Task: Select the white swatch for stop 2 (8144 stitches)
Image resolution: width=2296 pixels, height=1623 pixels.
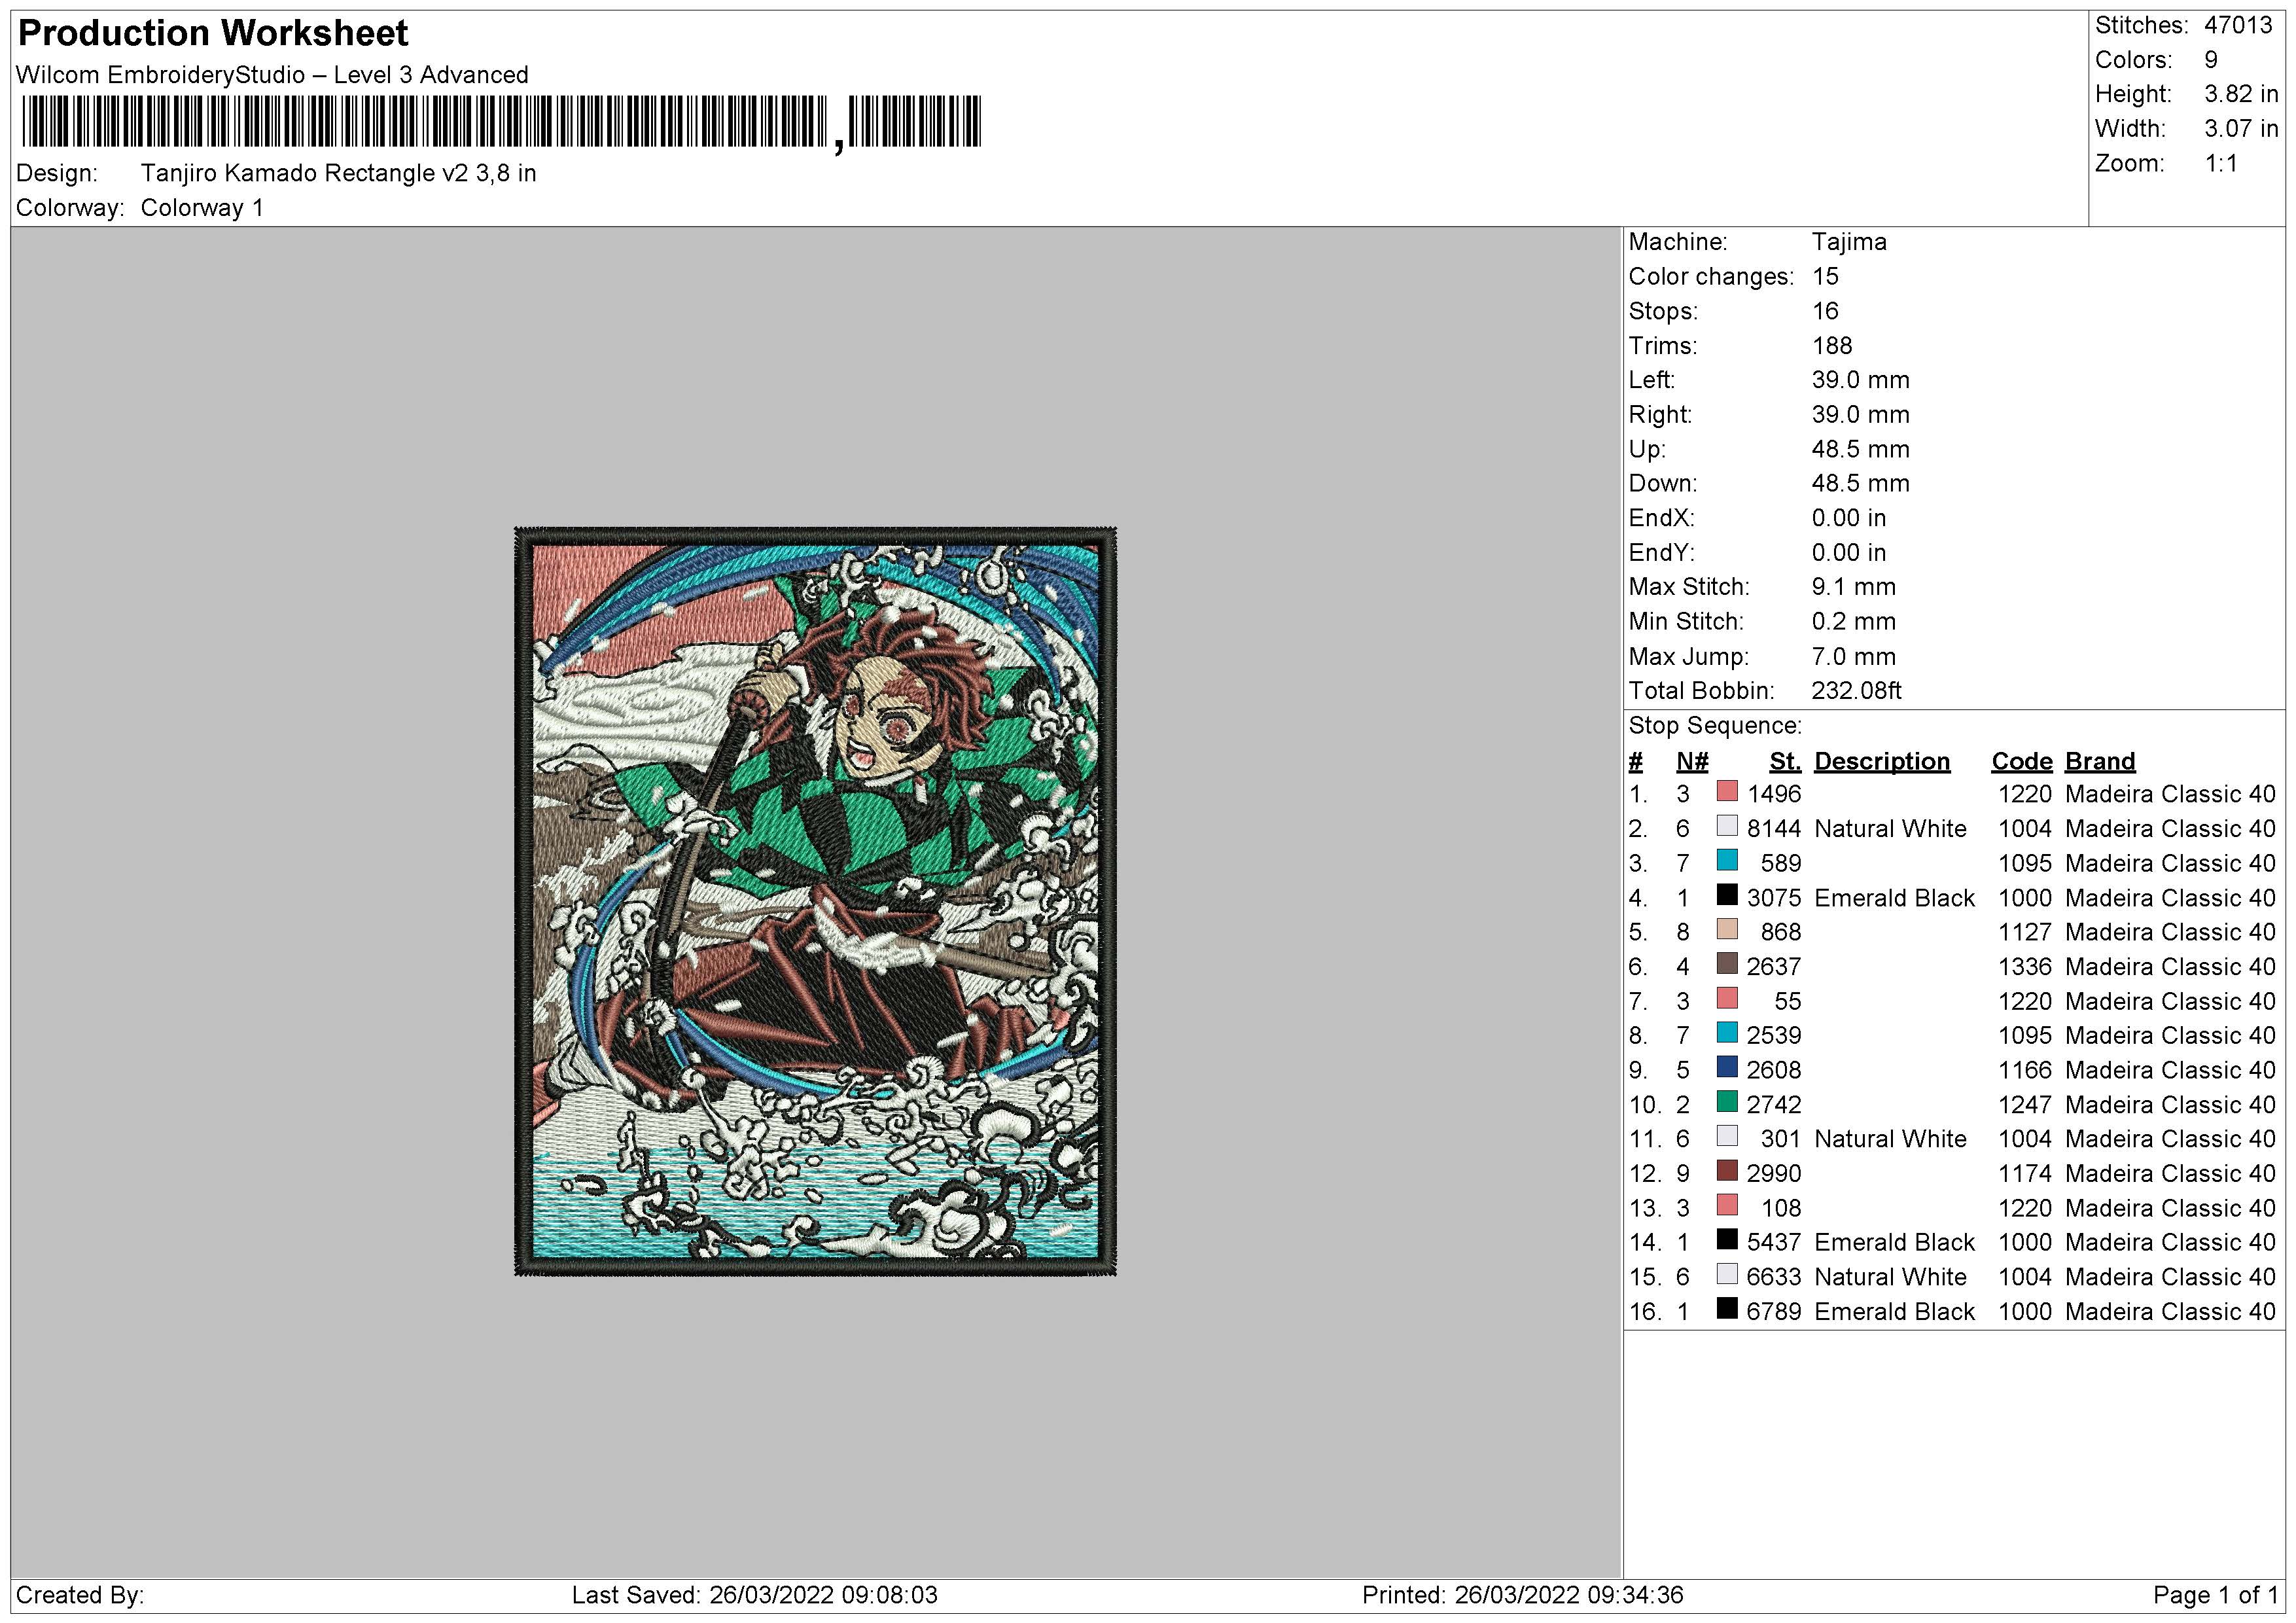Action: coord(1727,826)
